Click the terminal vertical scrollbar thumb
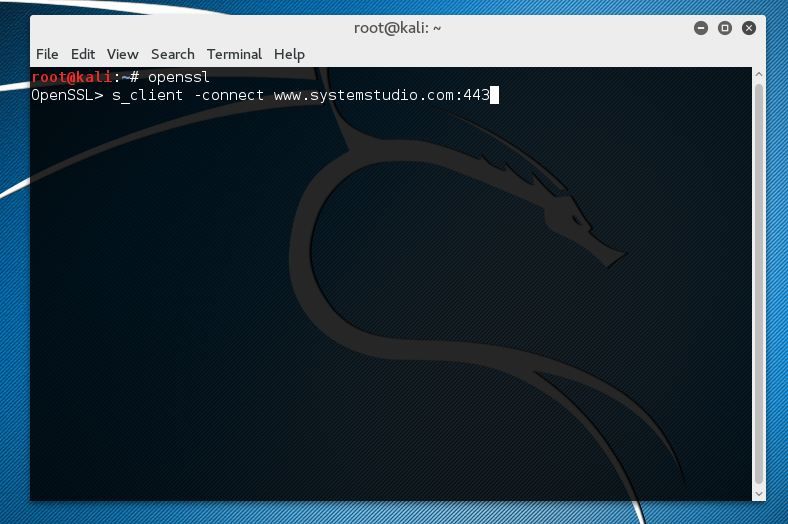788x524 pixels. (x=759, y=284)
